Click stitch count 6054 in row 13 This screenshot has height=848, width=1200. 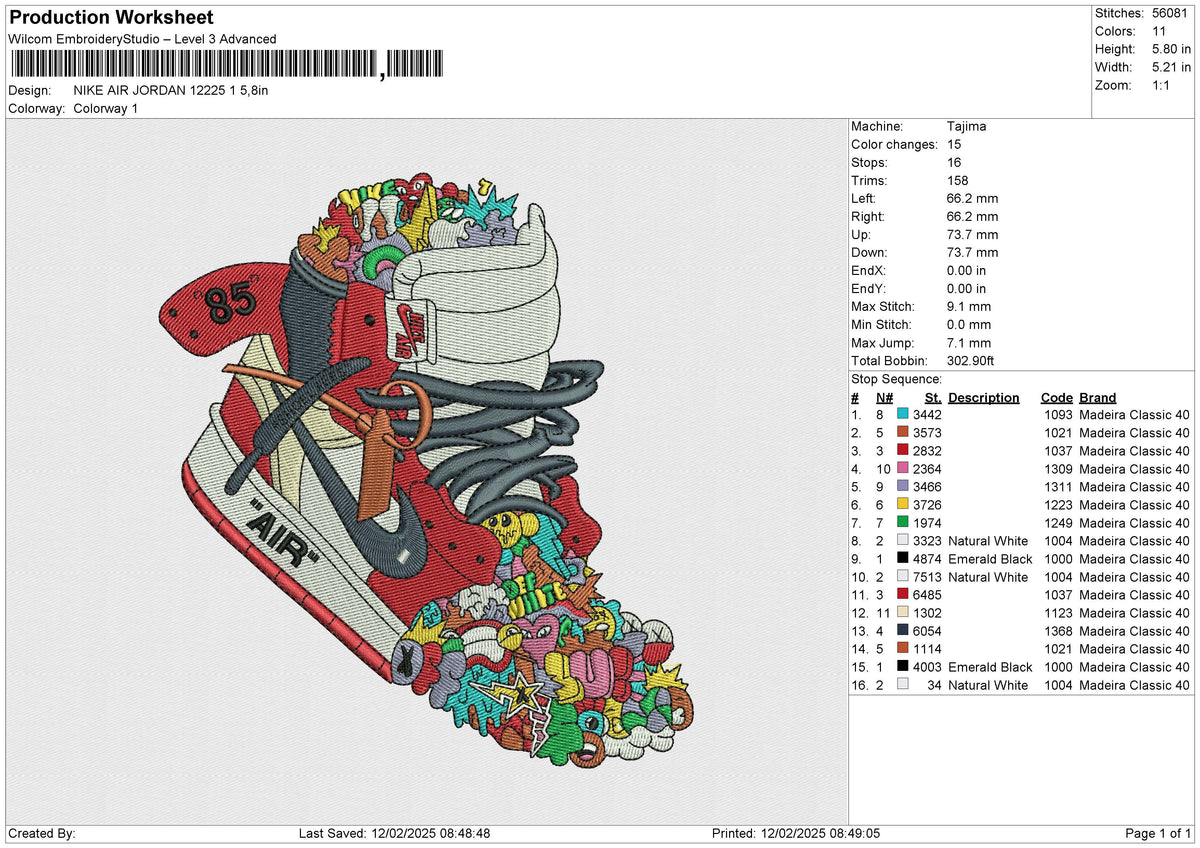click(x=927, y=630)
